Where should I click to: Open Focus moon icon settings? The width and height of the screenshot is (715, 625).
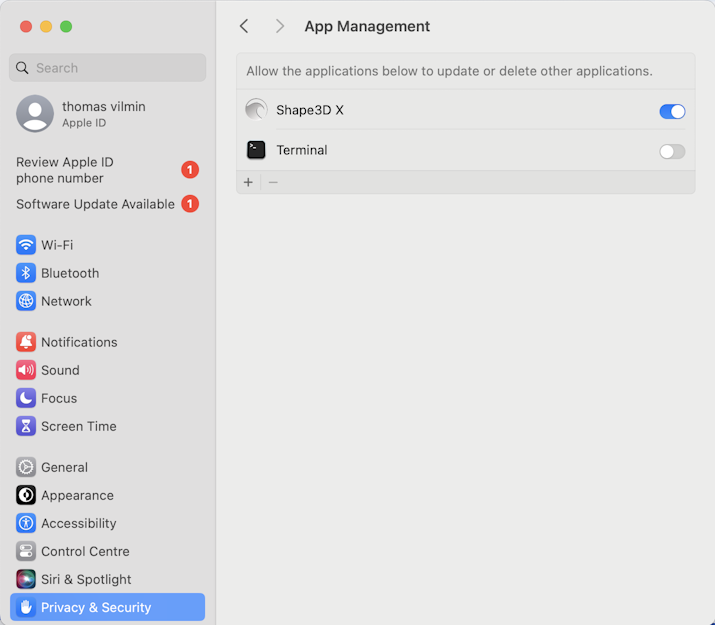(x=26, y=398)
